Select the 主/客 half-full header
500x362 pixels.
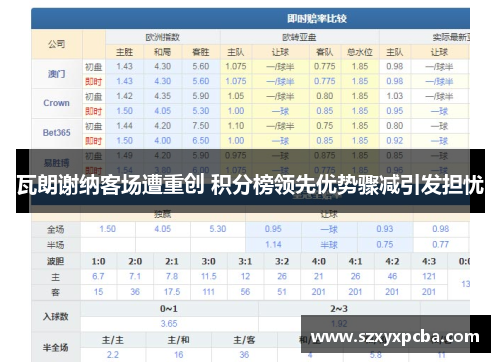(x=244, y=340)
